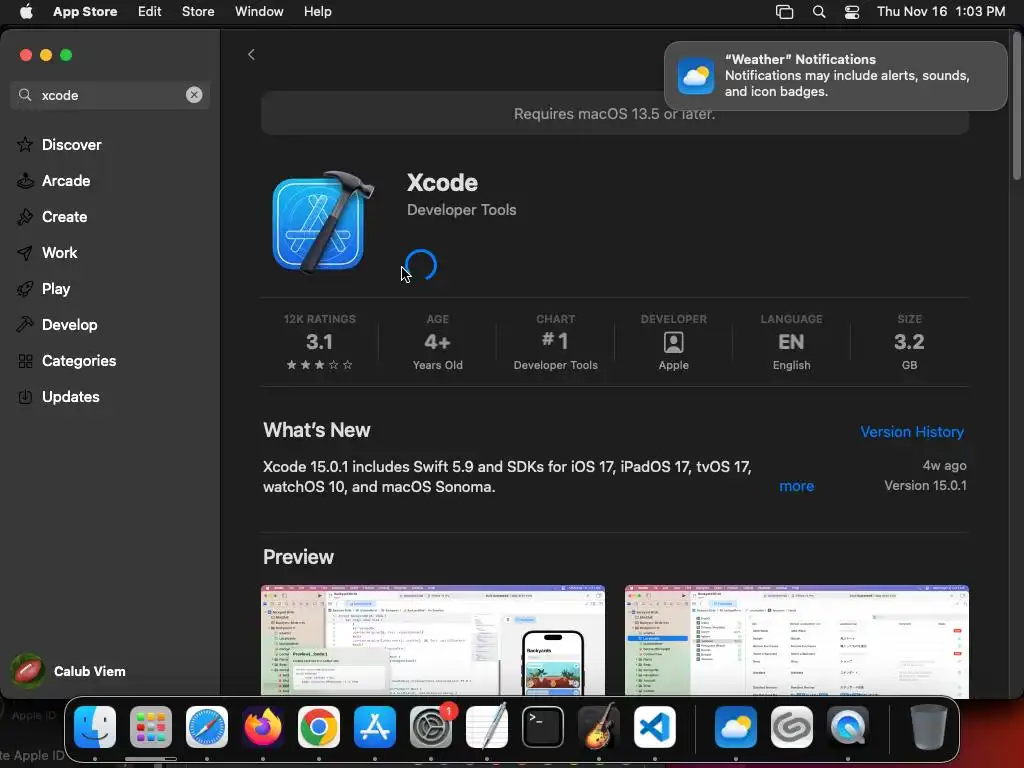Click the Developer Tools category label
Screen dimensions: 1024x768
(462, 210)
